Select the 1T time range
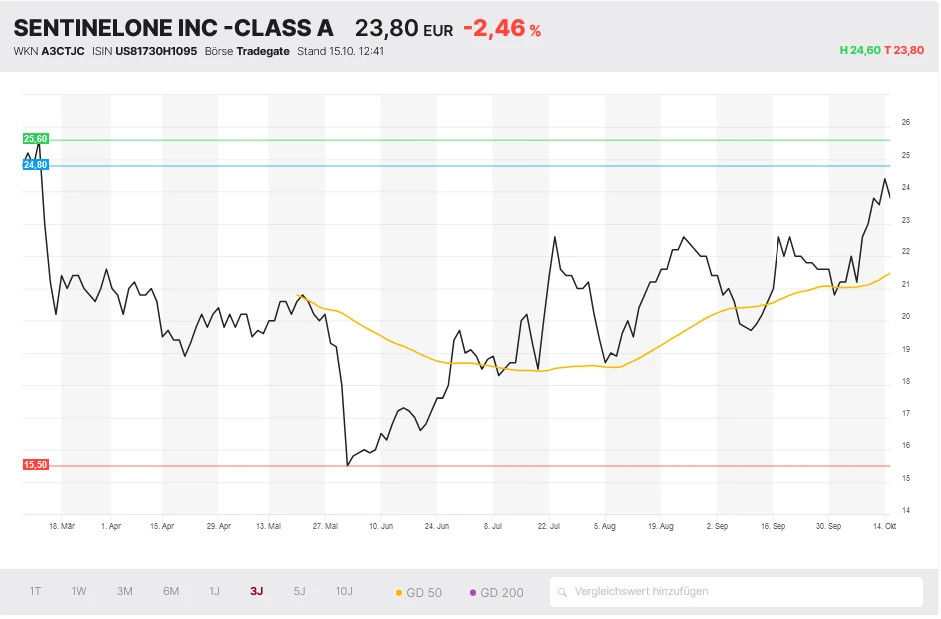The height and width of the screenshot is (619, 941). pos(35,591)
